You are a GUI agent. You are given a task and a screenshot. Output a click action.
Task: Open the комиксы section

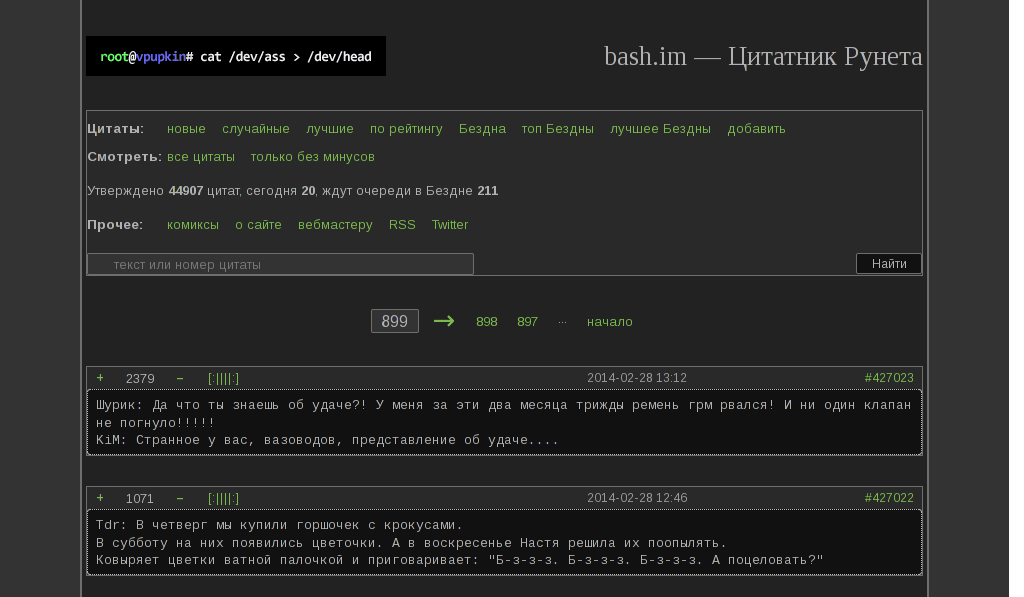pyautogui.click(x=193, y=224)
